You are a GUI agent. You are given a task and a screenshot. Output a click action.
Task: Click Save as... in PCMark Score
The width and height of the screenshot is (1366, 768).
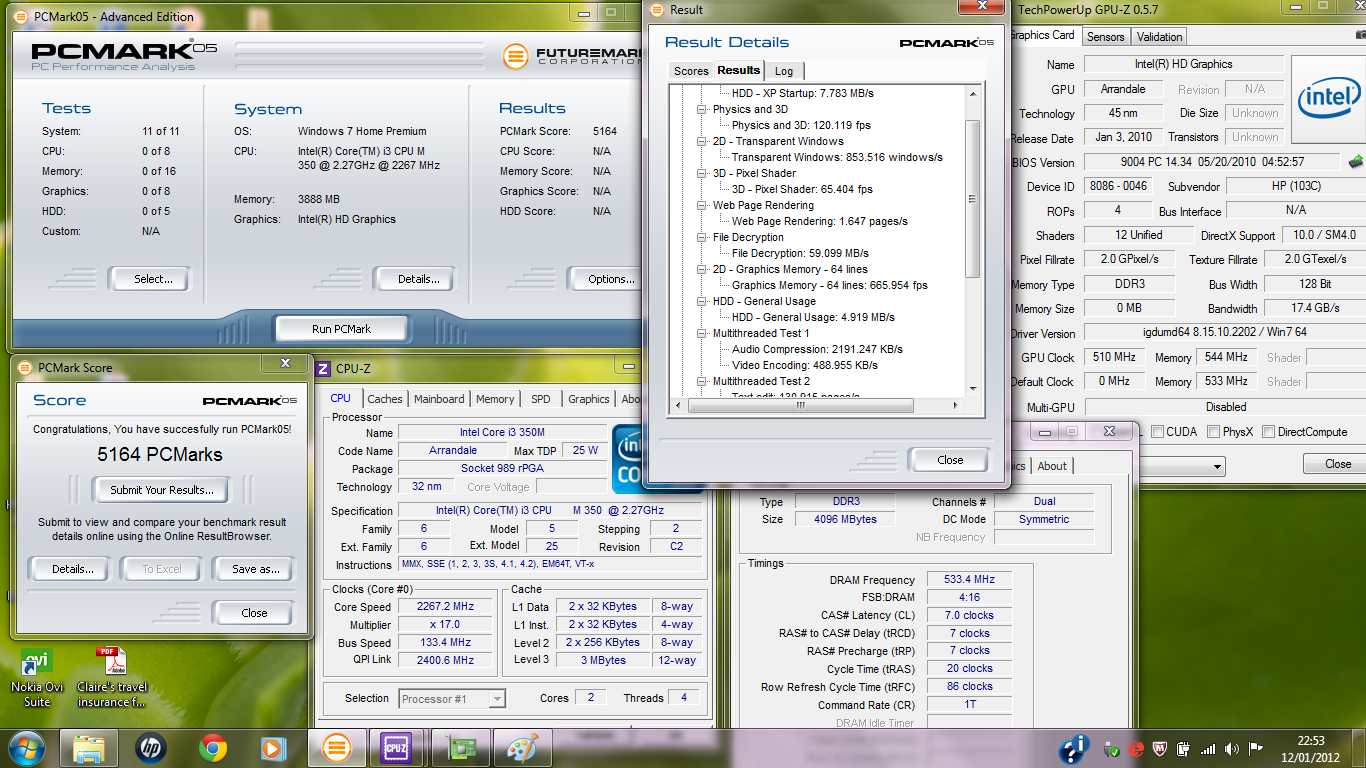pyautogui.click(x=256, y=569)
